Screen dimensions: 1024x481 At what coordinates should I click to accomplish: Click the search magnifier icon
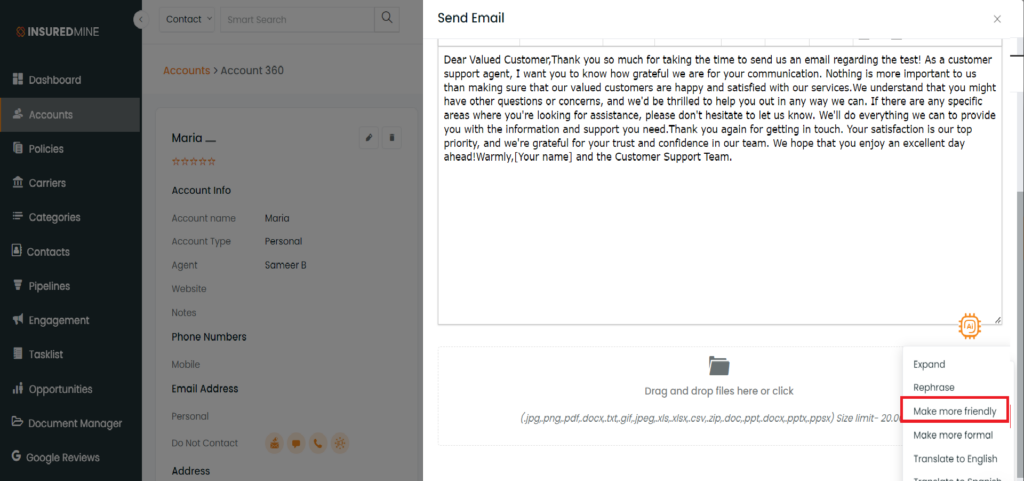pos(387,19)
